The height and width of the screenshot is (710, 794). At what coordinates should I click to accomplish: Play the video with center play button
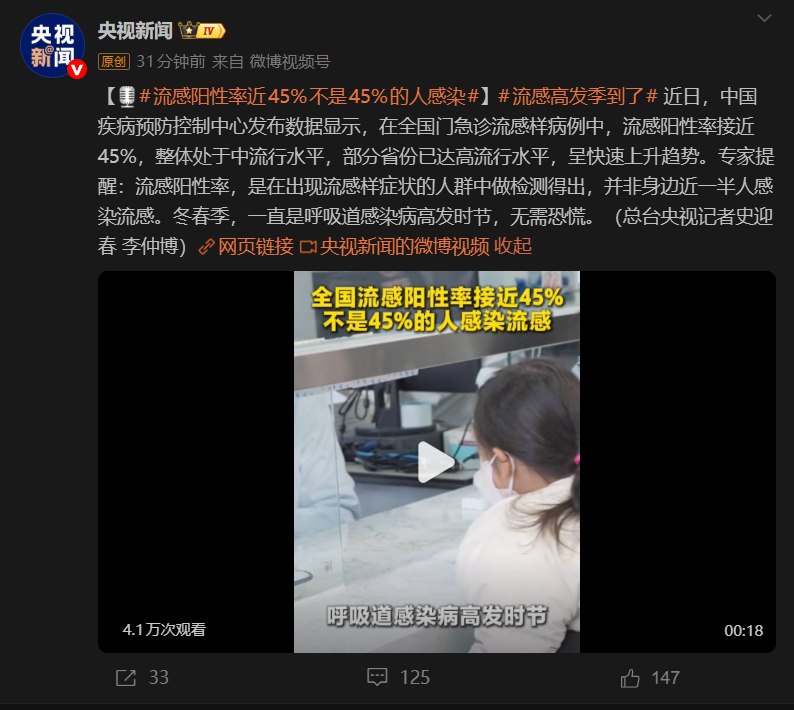coord(436,462)
